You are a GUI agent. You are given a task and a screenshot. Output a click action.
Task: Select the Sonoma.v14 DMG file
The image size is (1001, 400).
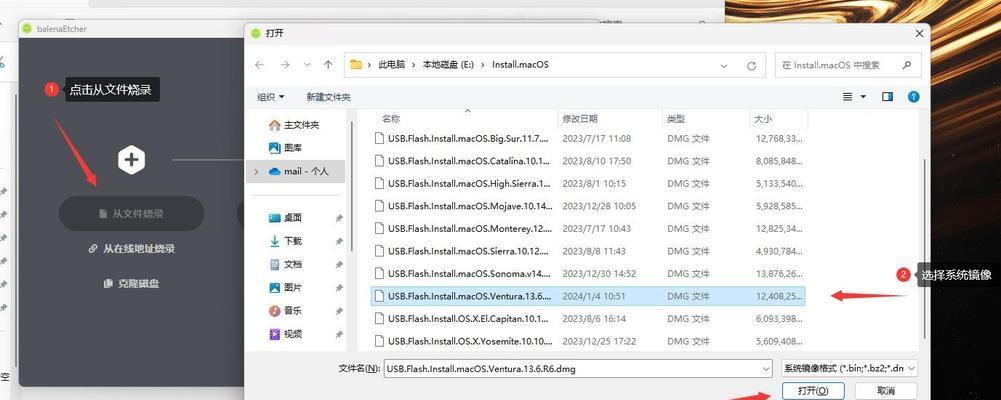click(588, 274)
